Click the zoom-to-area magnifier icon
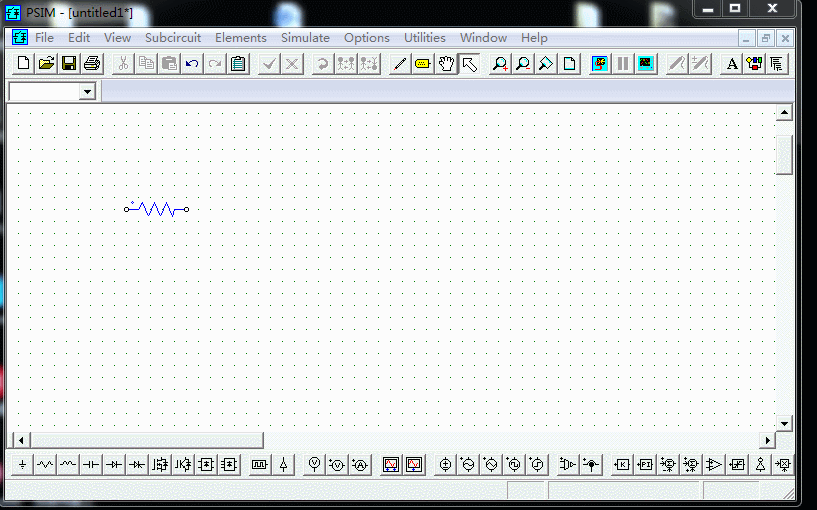 point(546,64)
